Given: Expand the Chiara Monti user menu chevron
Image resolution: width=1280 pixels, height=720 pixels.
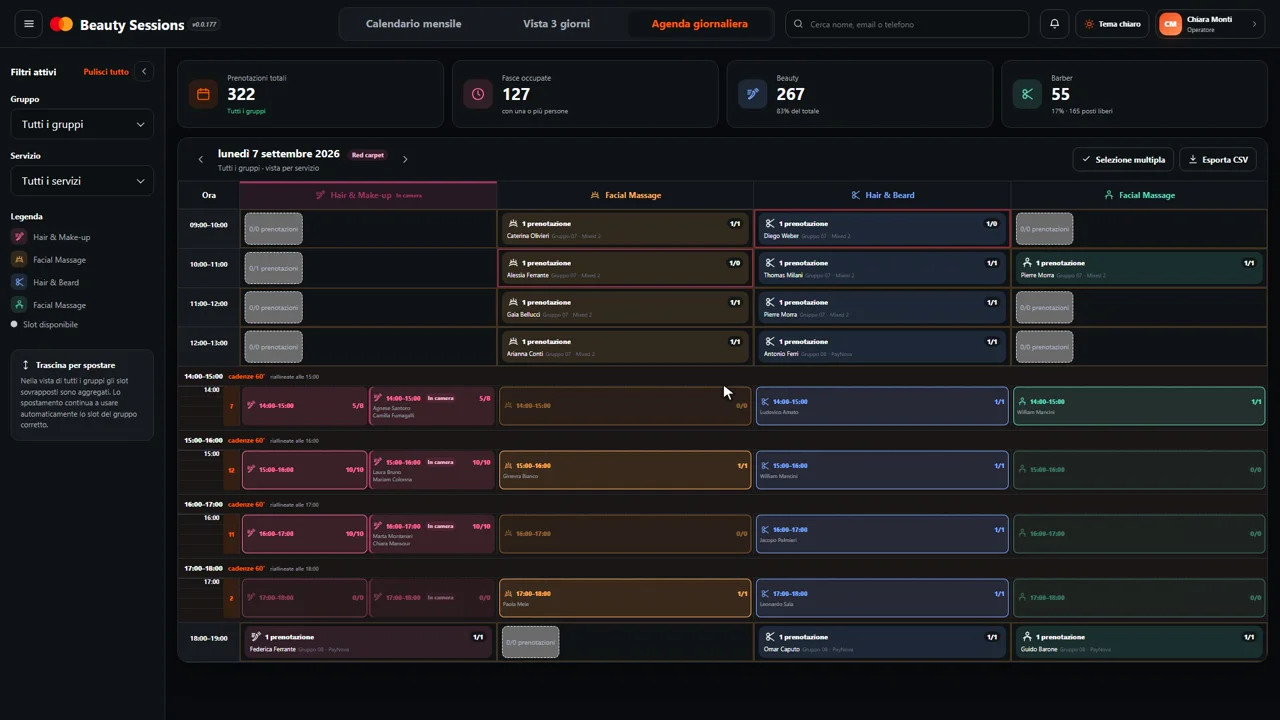Looking at the screenshot, I should point(1254,24).
